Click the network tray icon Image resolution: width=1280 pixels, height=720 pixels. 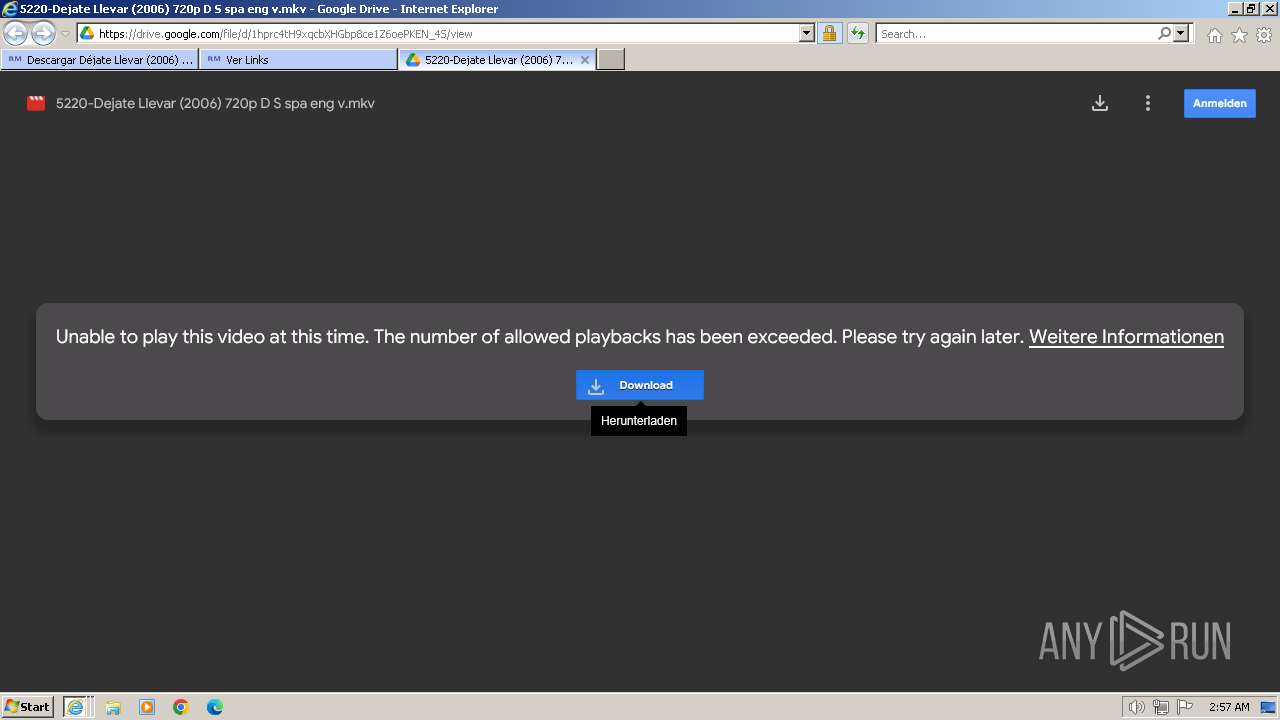(1161, 707)
